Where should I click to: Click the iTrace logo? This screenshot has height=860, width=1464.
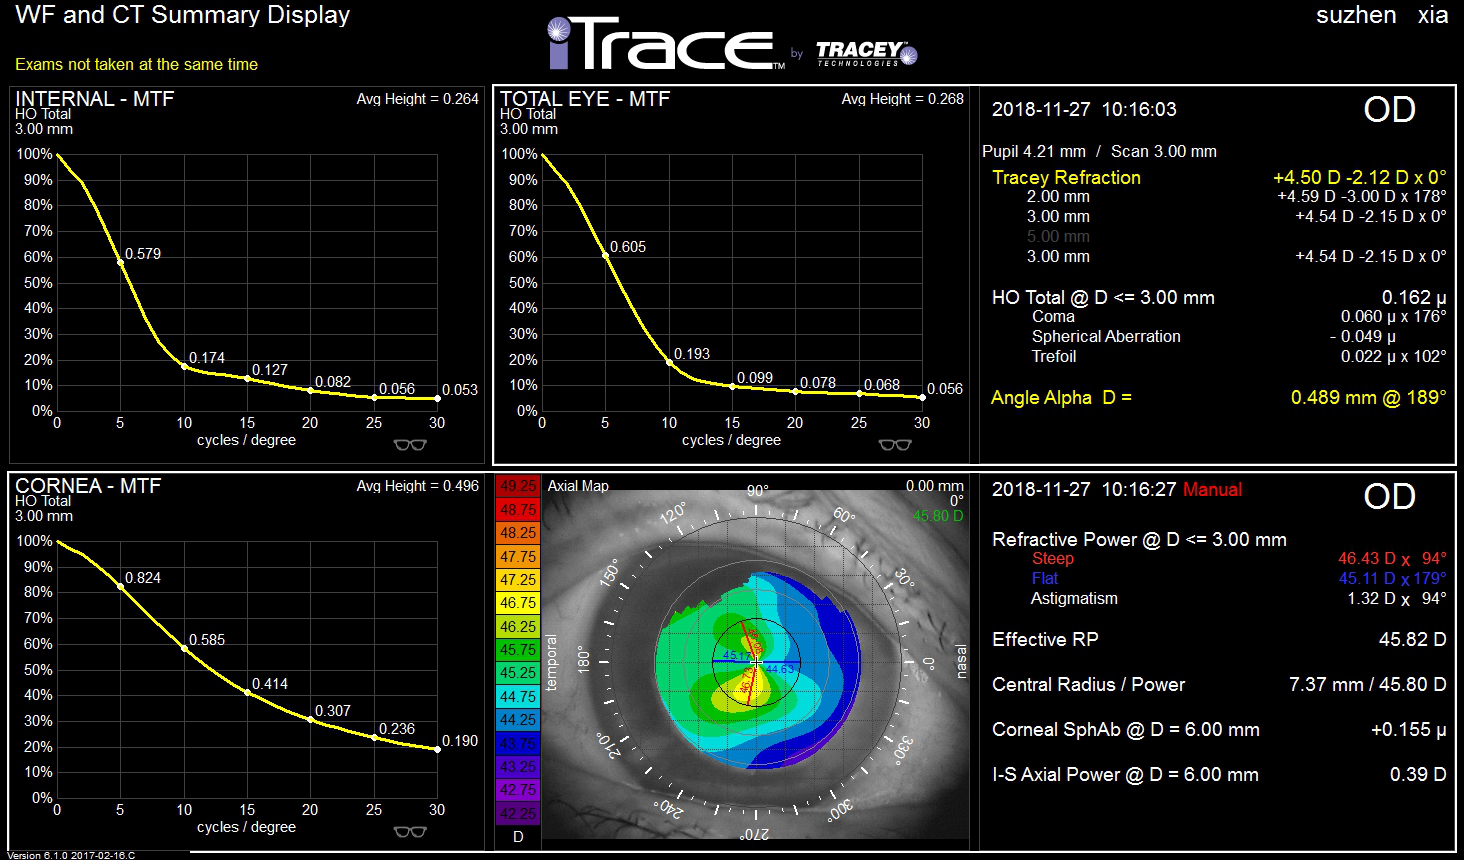point(666,45)
